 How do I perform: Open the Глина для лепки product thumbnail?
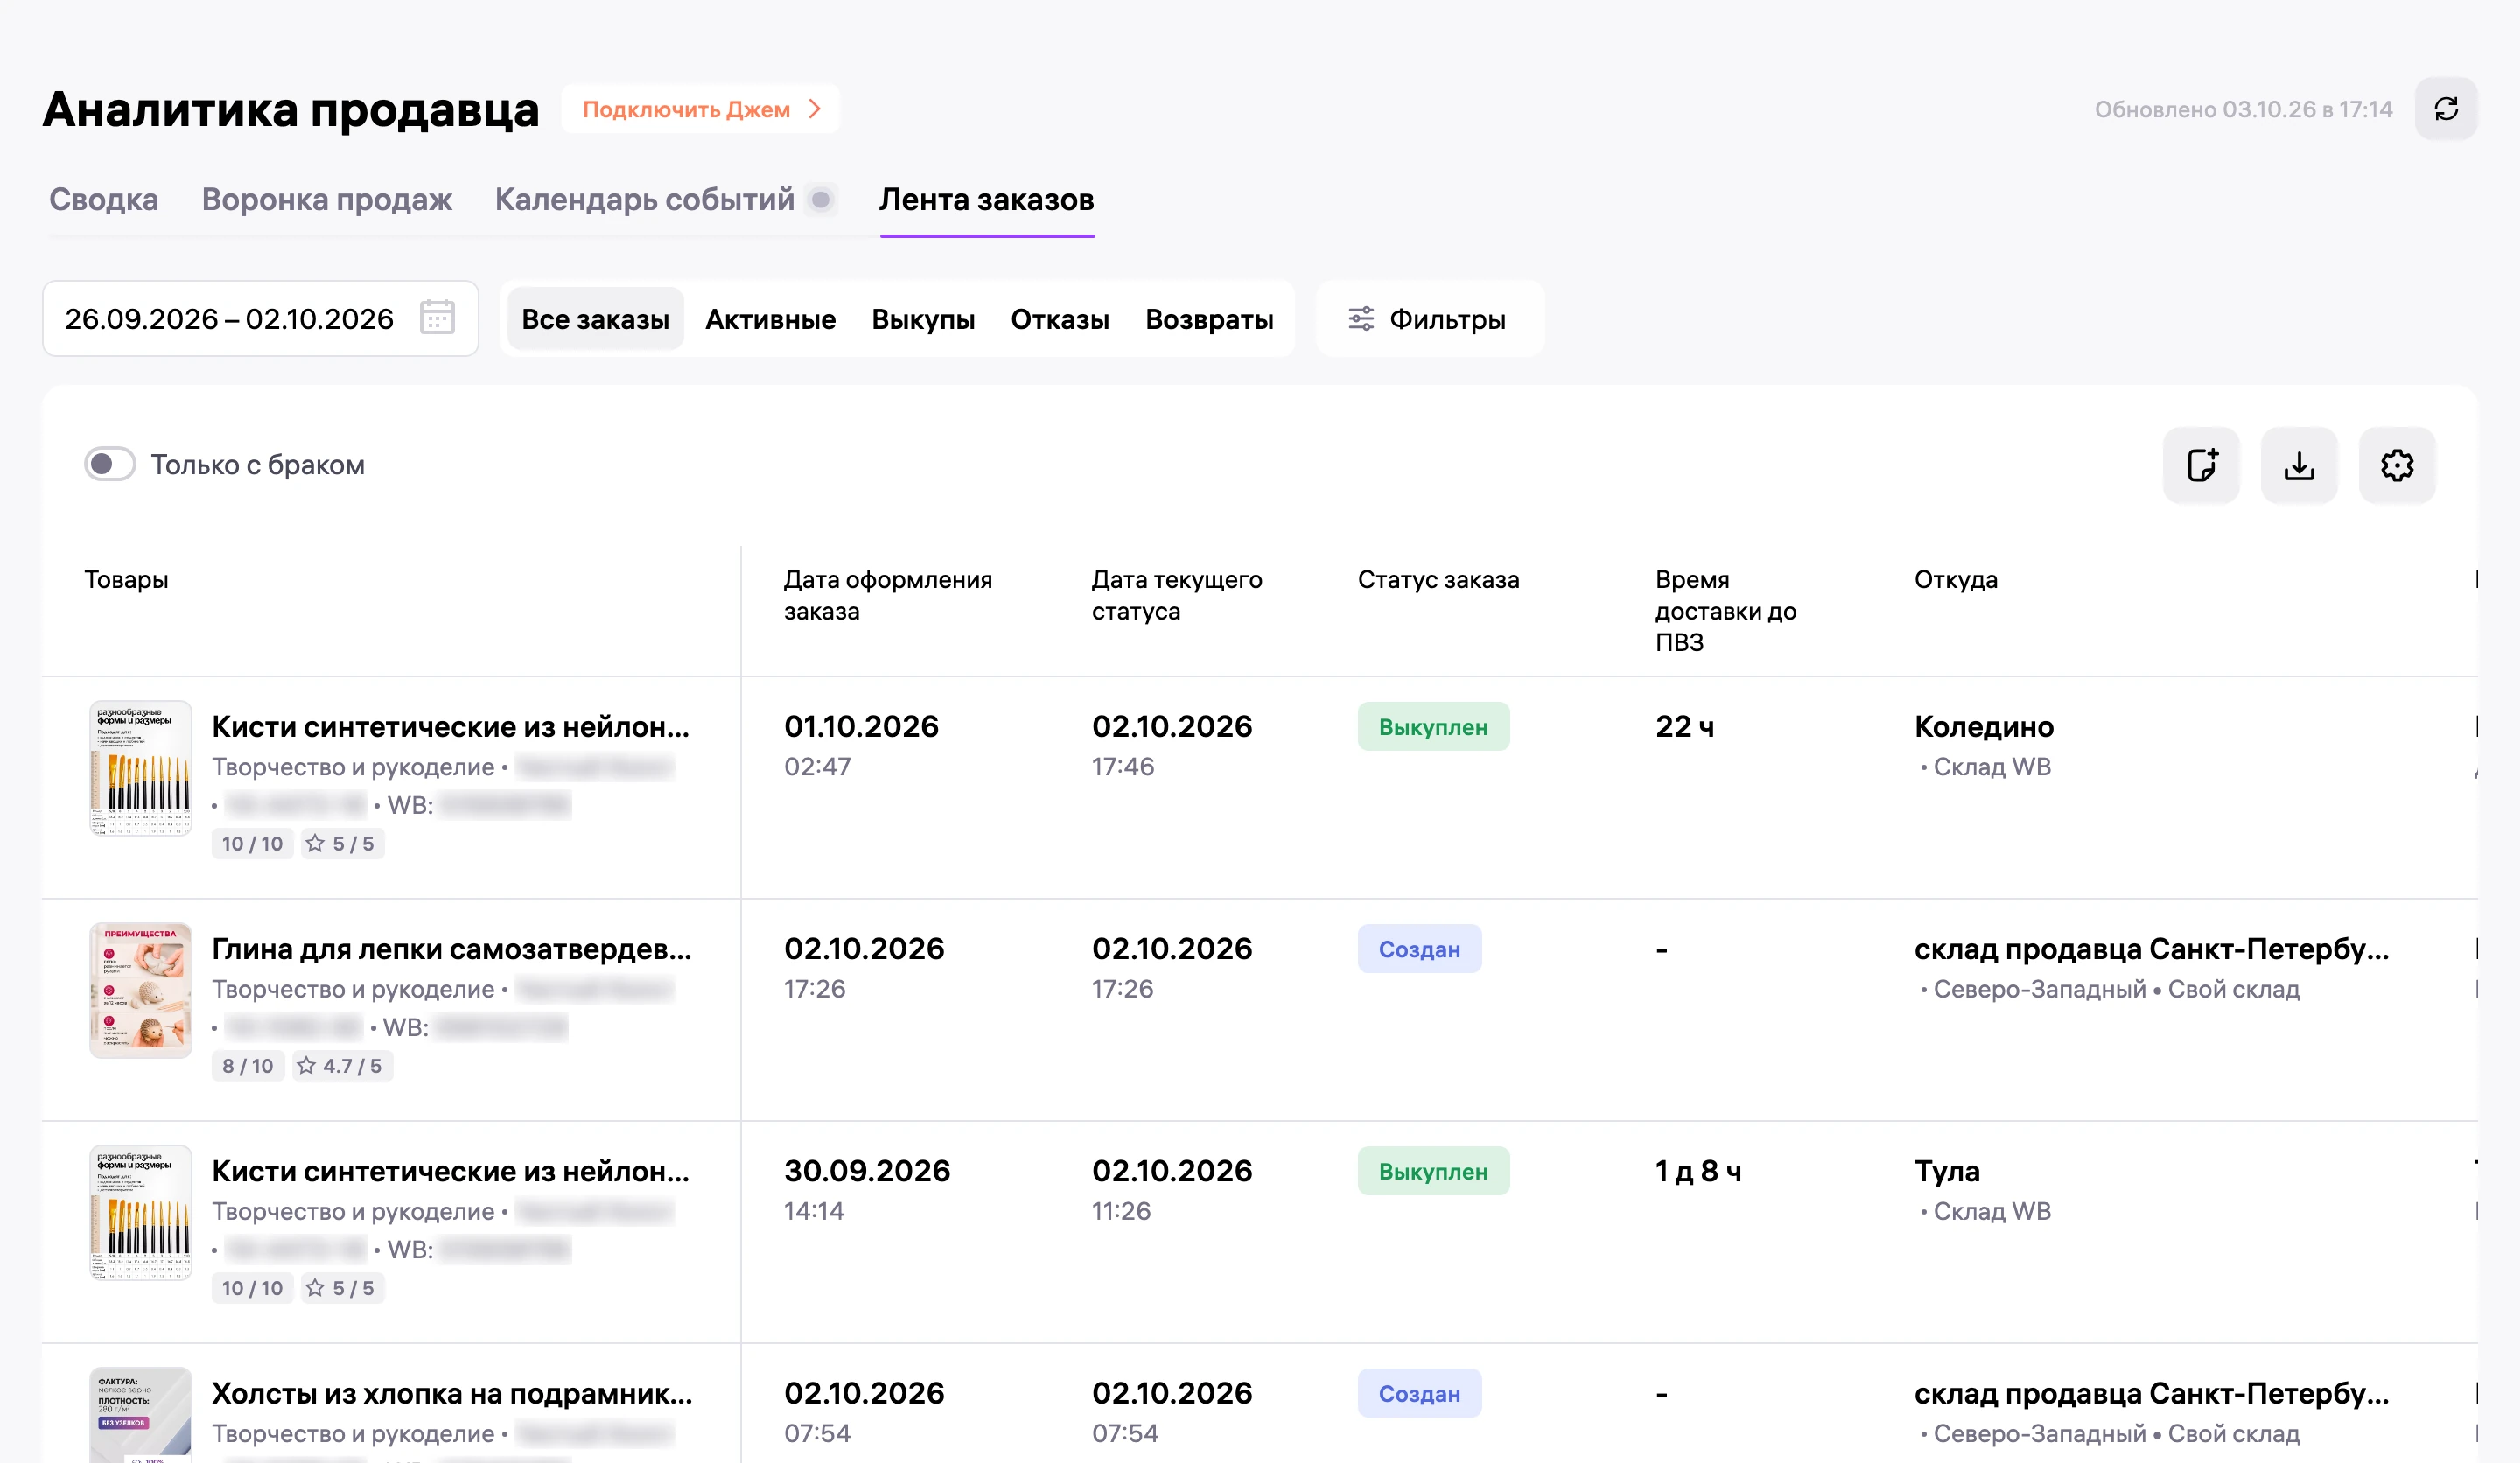140,990
